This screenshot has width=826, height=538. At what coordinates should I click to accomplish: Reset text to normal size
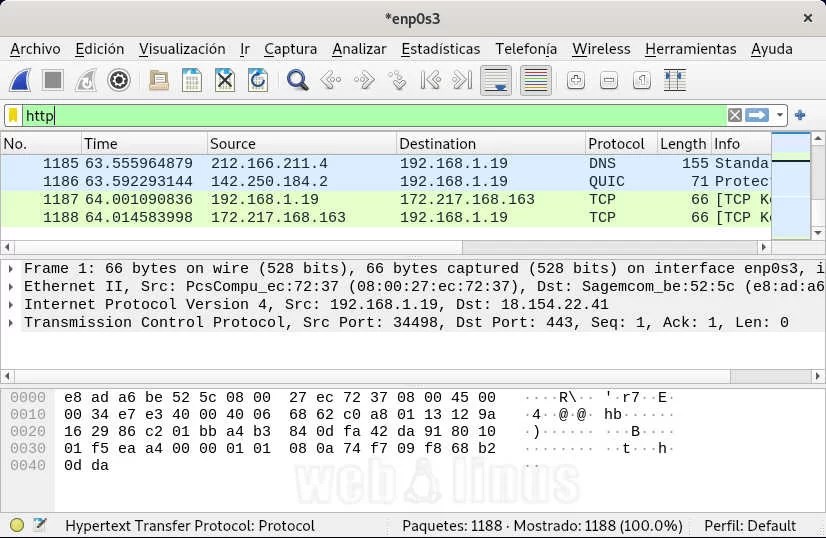click(642, 81)
